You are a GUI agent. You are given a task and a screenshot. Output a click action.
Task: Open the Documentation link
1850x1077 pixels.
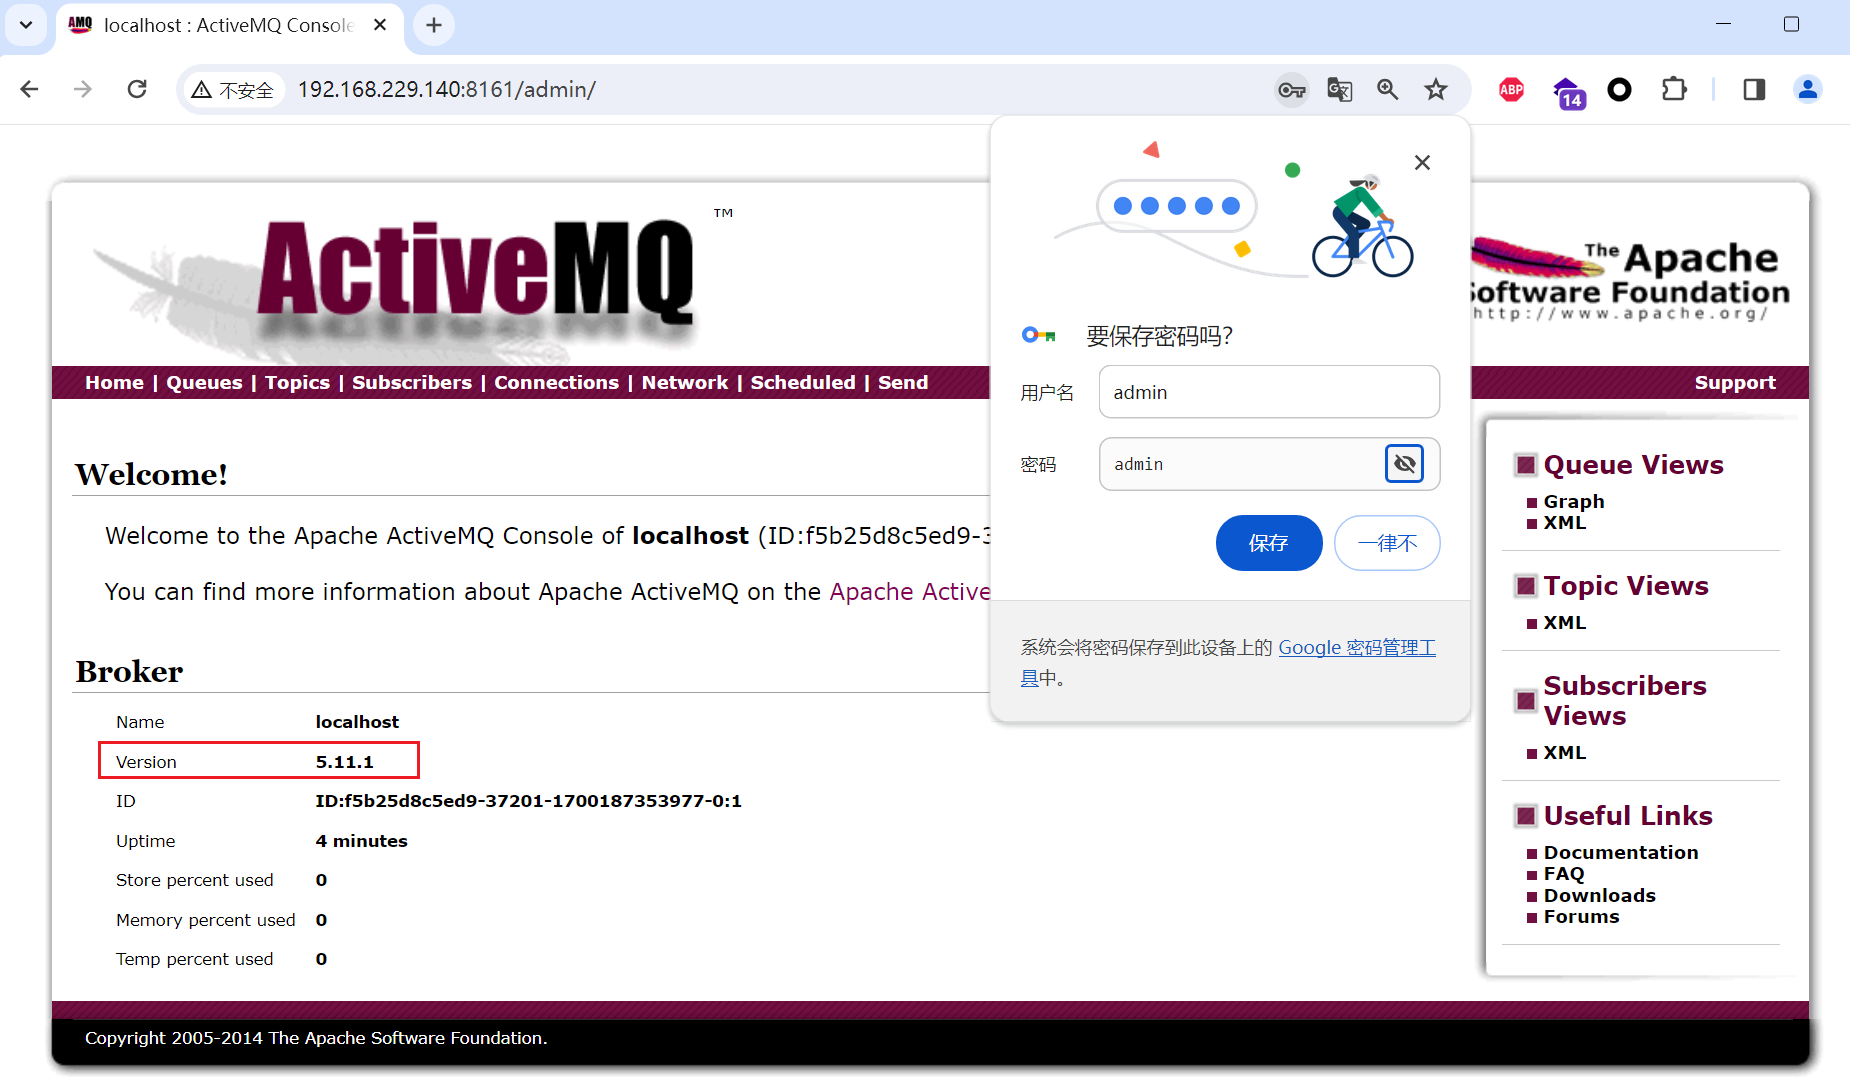coord(1620,853)
